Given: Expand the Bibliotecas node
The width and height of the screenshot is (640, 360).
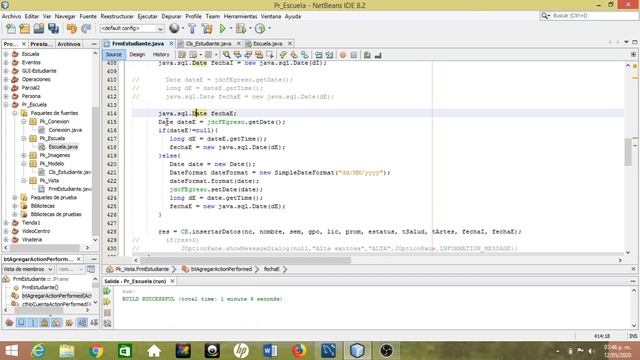Looking at the screenshot, I should click(x=15, y=206).
